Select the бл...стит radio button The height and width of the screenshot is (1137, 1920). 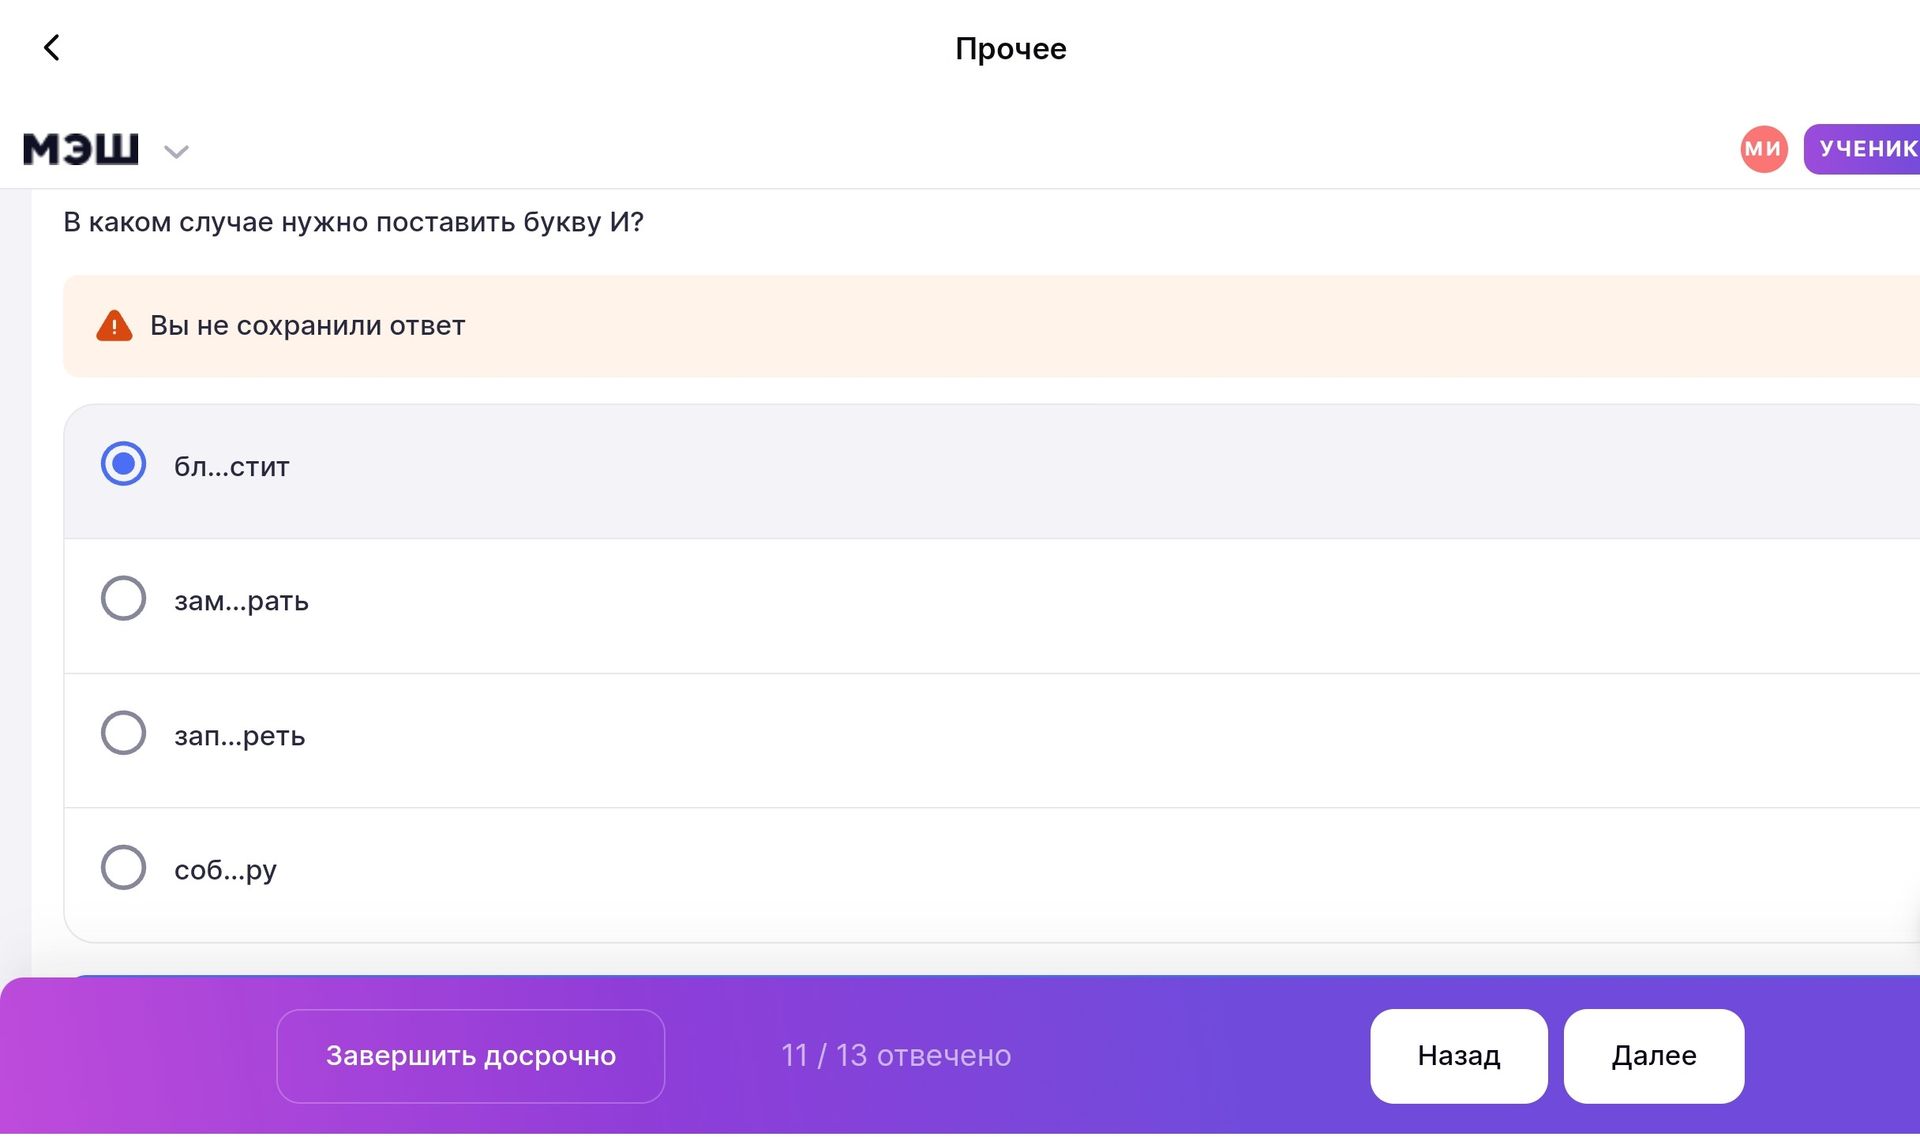pos(124,464)
